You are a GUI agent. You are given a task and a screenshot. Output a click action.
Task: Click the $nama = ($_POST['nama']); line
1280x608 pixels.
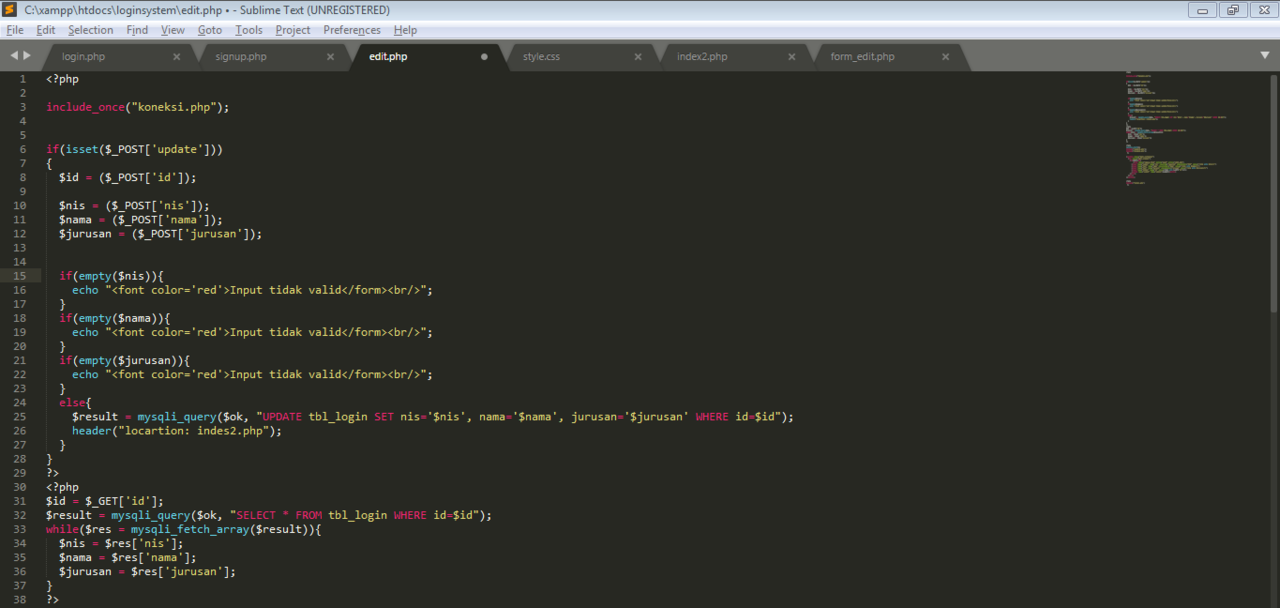pos(141,220)
